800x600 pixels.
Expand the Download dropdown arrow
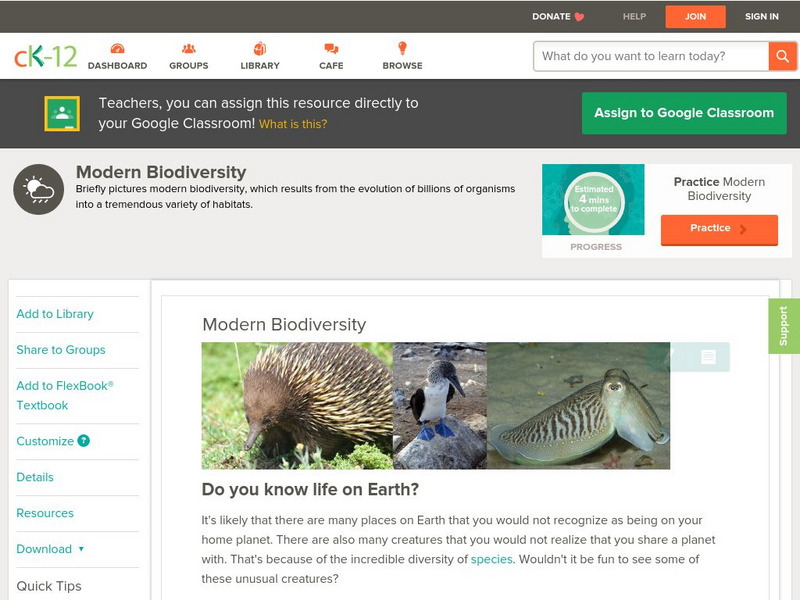point(81,549)
